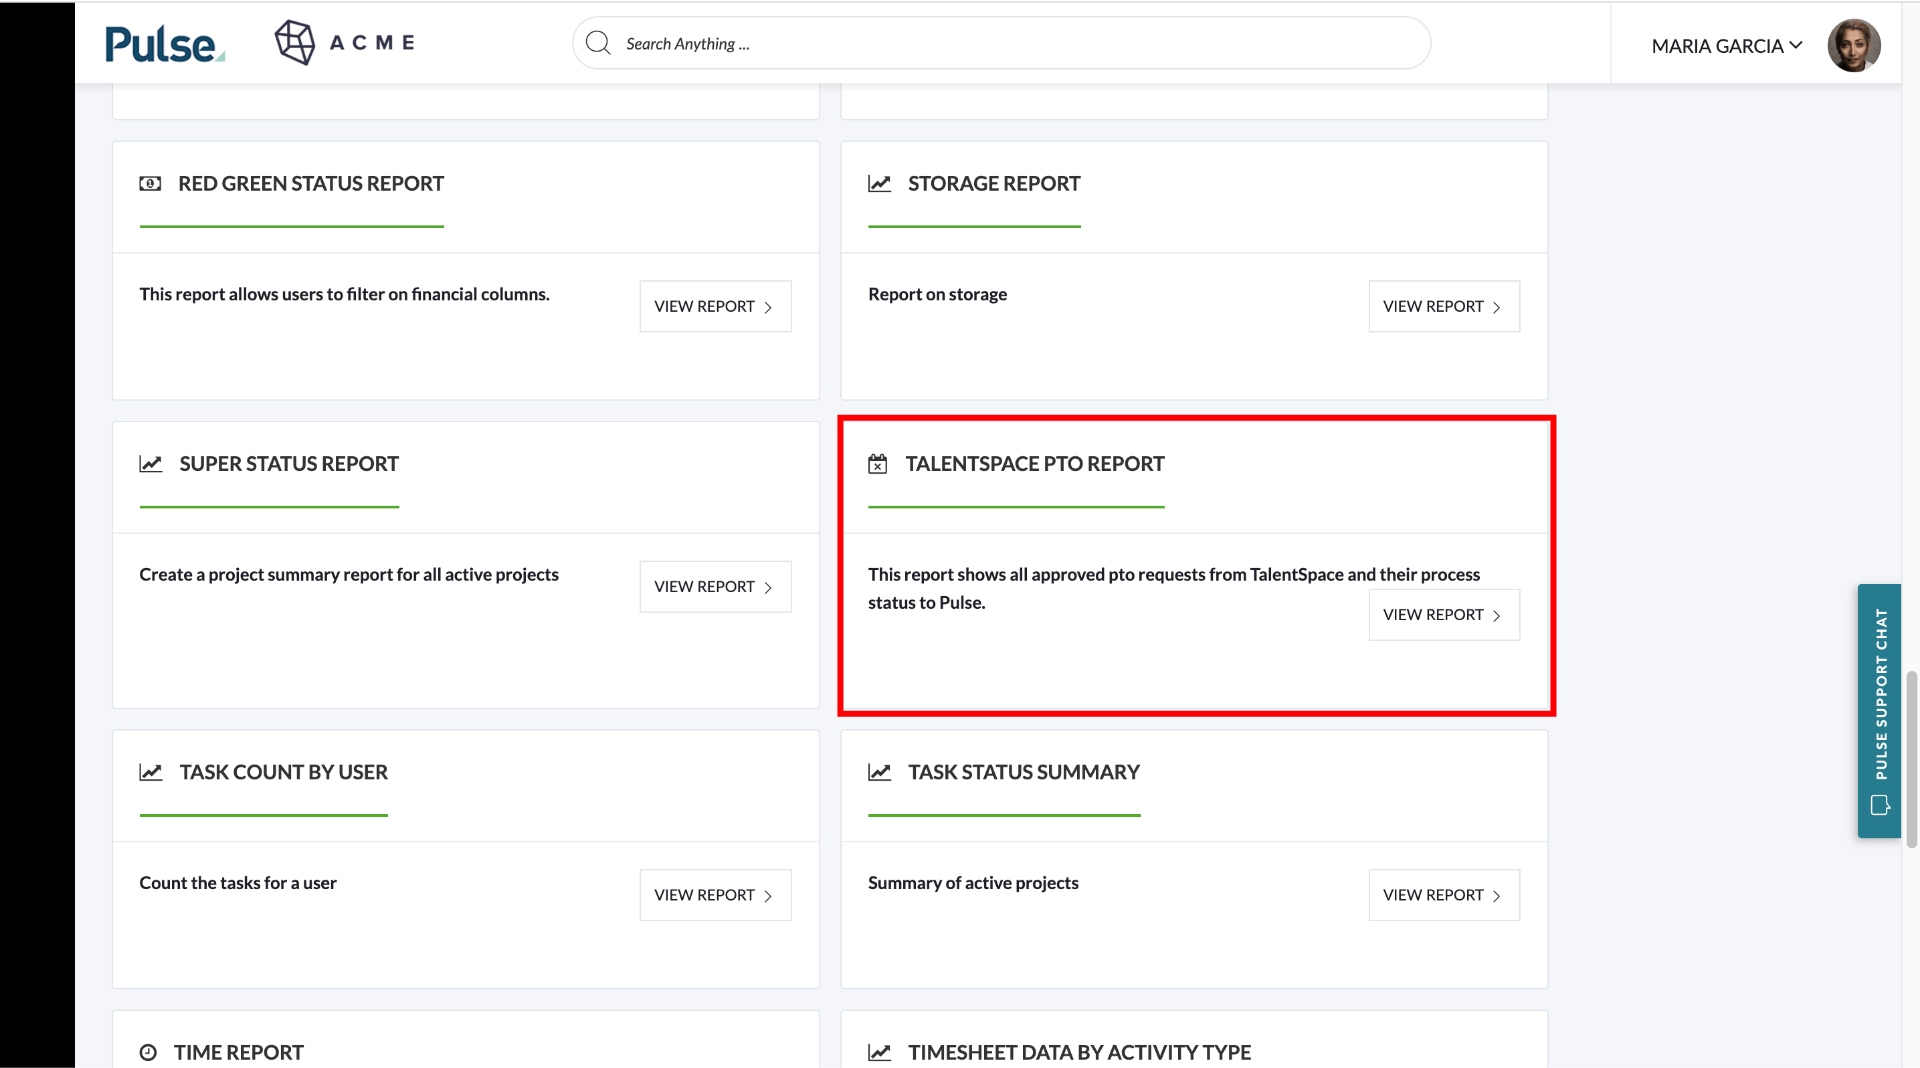The height and width of the screenshot is (1068, 1920).
Task: Click the Timesheet Data chart icon
Action: [x=879, y=1052]
